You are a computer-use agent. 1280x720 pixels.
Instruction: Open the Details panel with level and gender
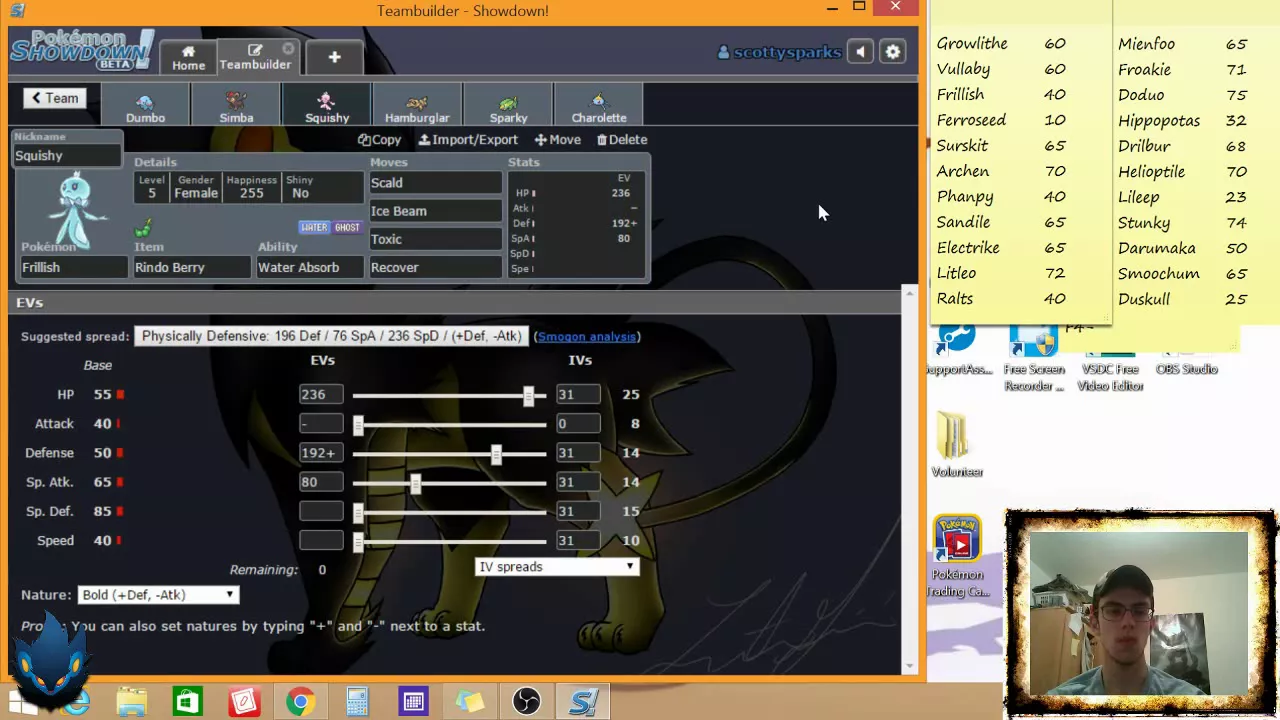tap(249, 187)
